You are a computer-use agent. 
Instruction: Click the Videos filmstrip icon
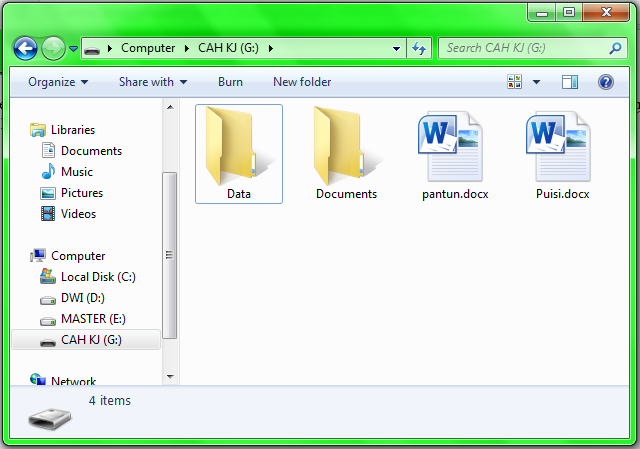coord(48,213)
